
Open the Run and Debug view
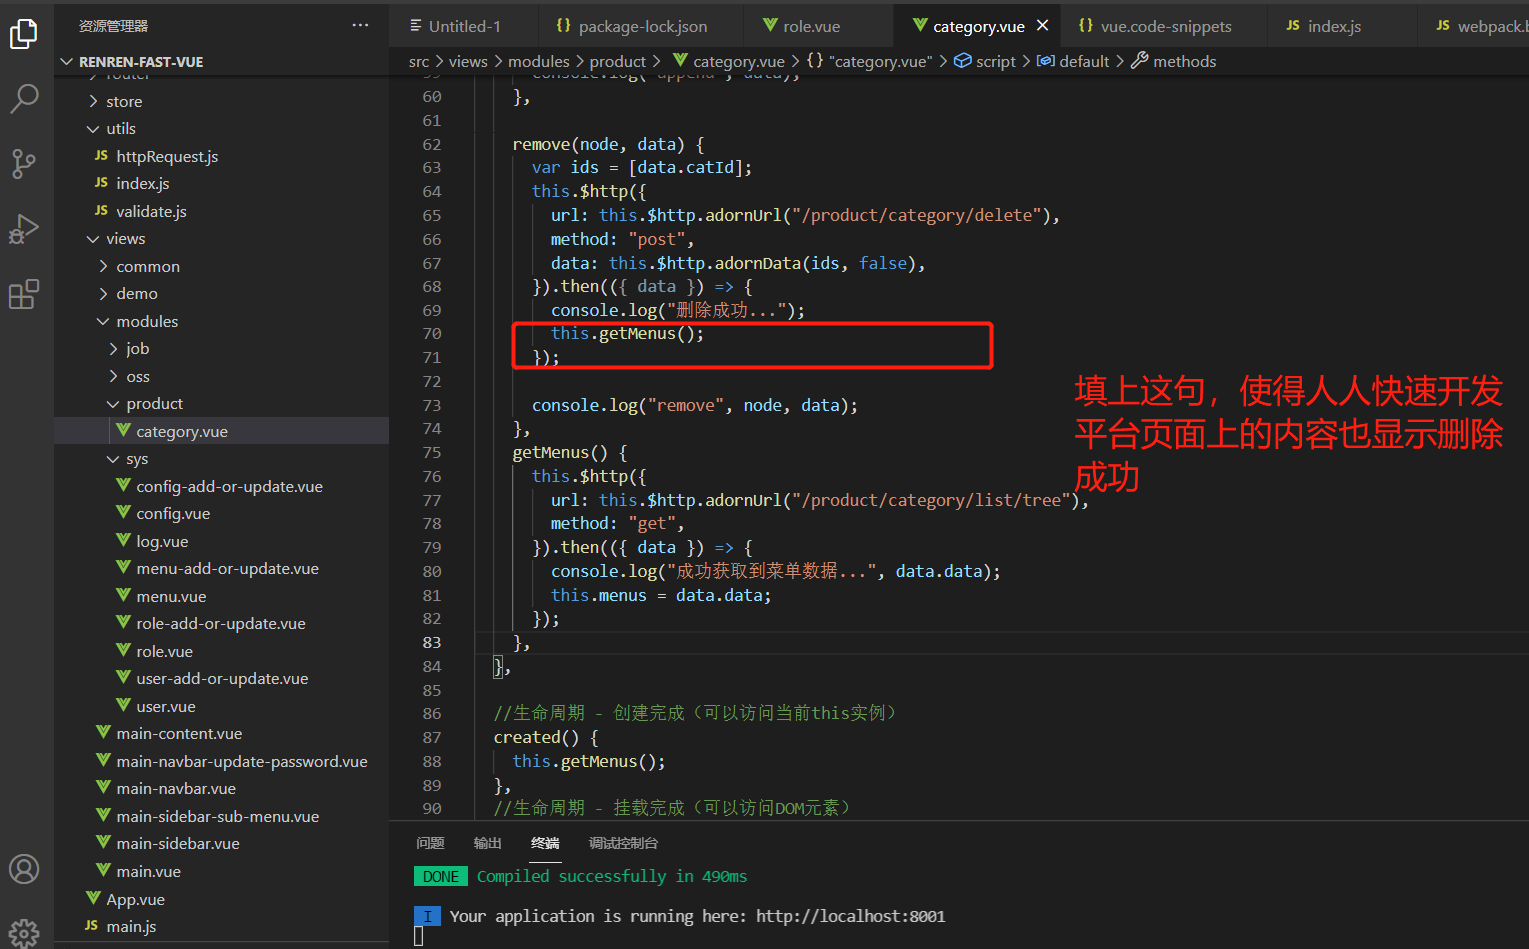click(x=24, y=229)
